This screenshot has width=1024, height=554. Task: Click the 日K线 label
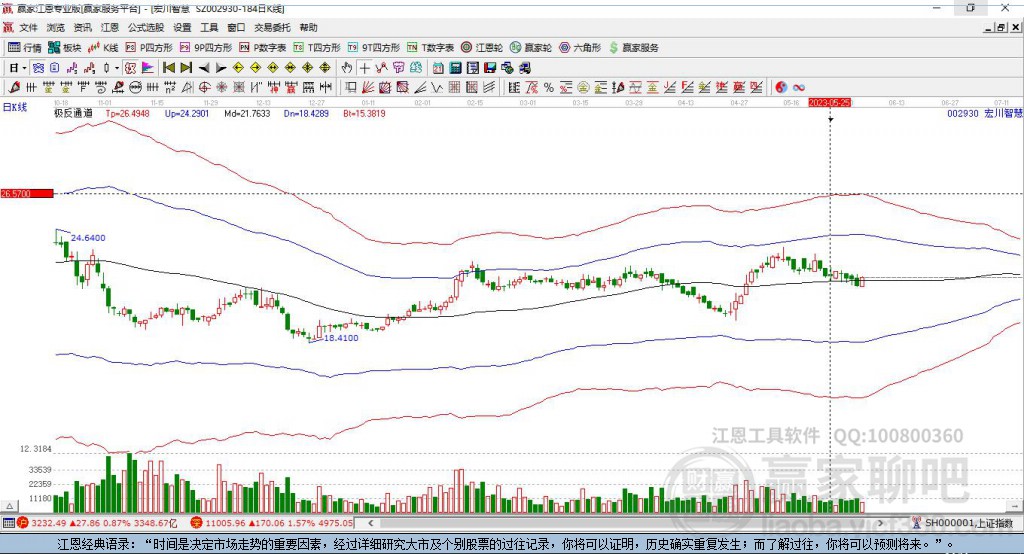[15, 108]
